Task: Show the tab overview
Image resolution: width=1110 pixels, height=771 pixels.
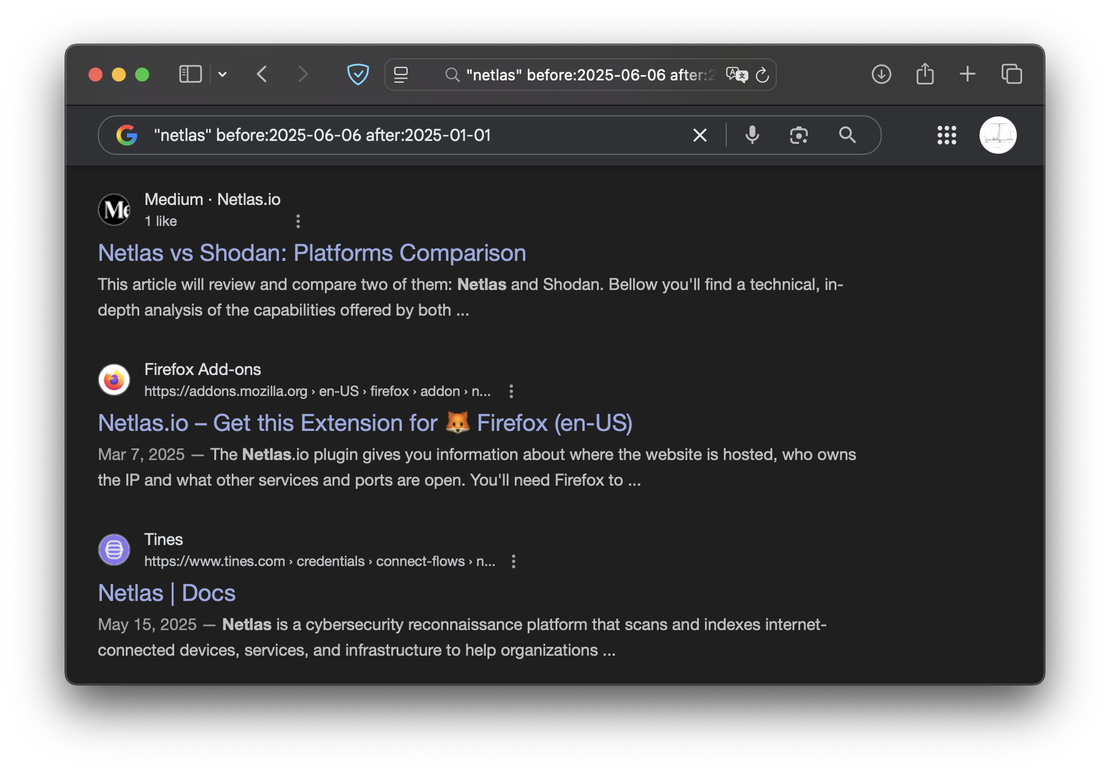Action: click(1012, 74)
